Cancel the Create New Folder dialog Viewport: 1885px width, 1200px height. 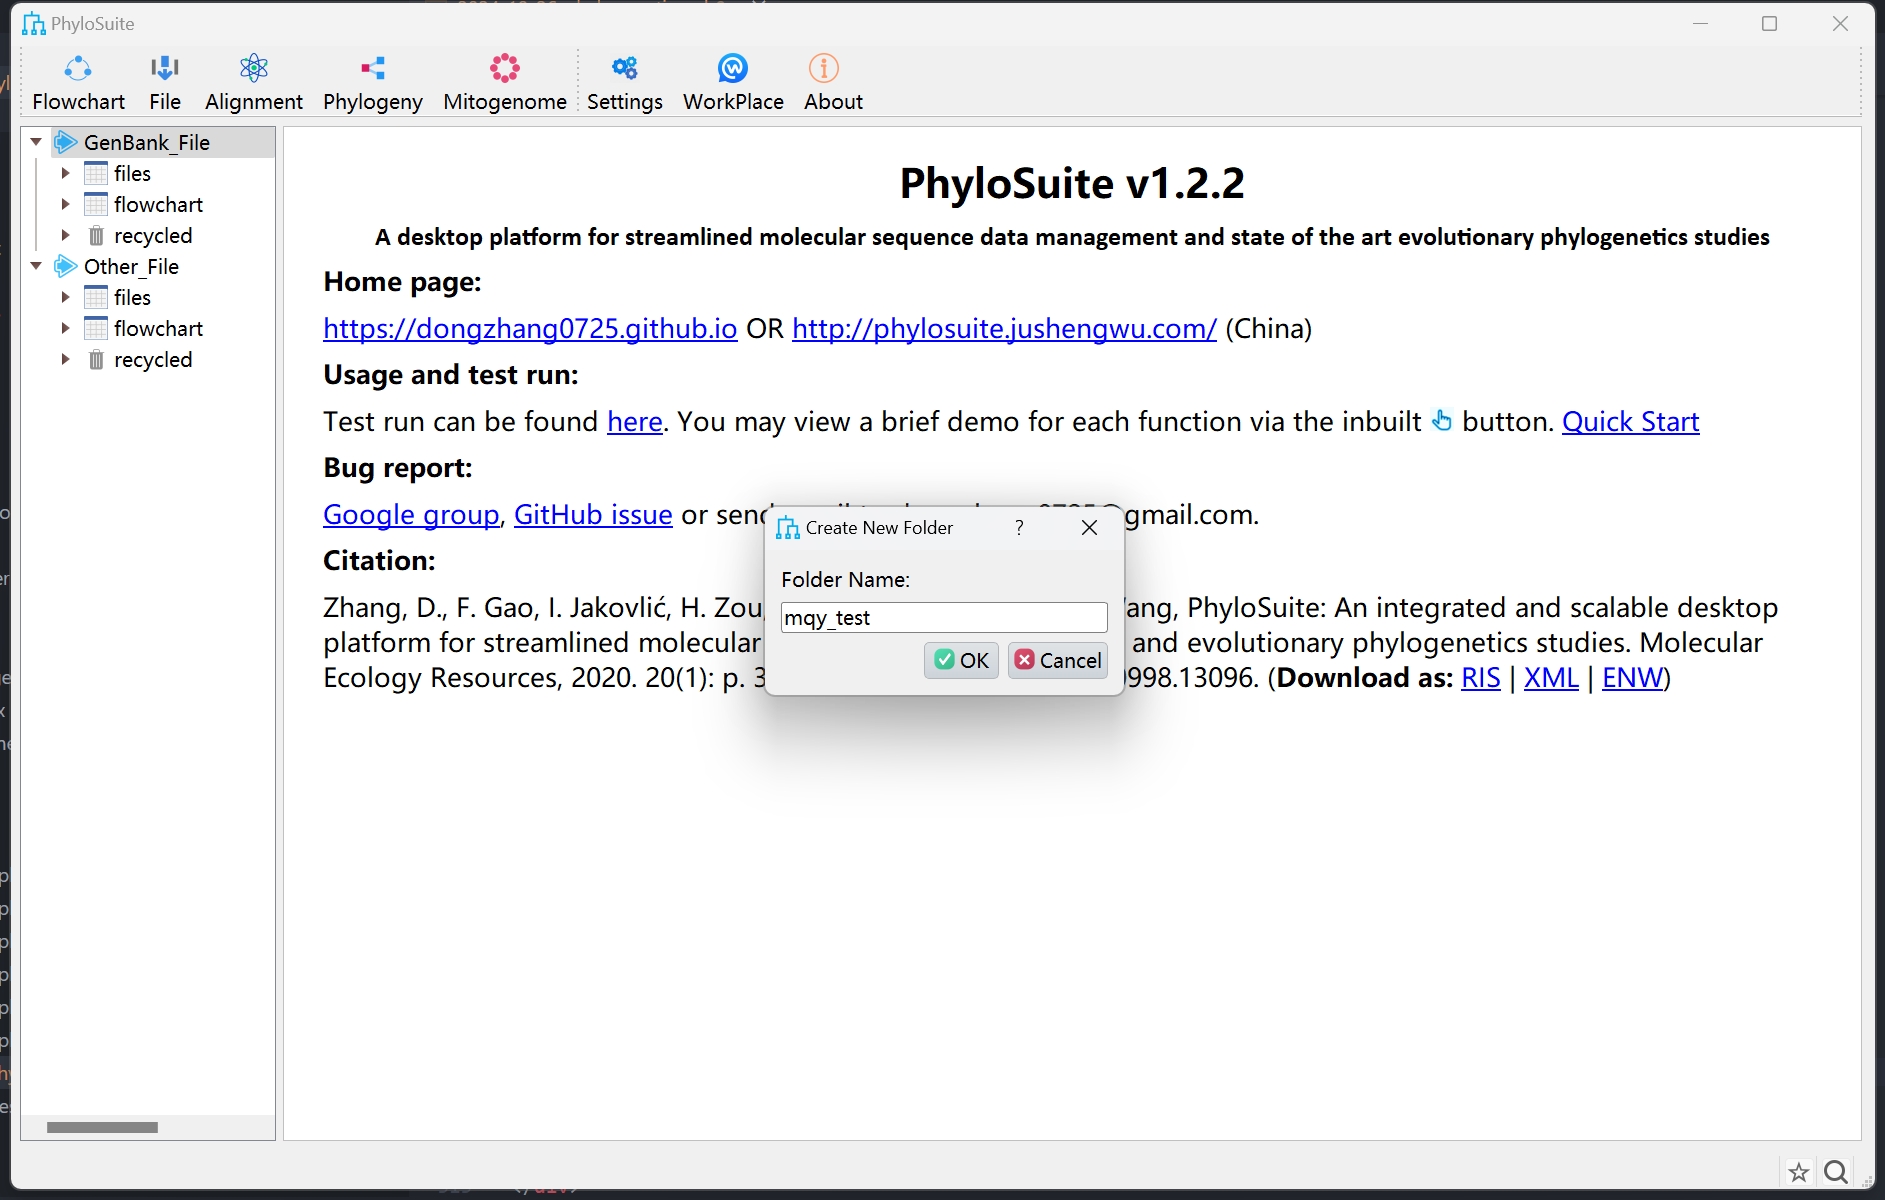(x=1058, y=660)
